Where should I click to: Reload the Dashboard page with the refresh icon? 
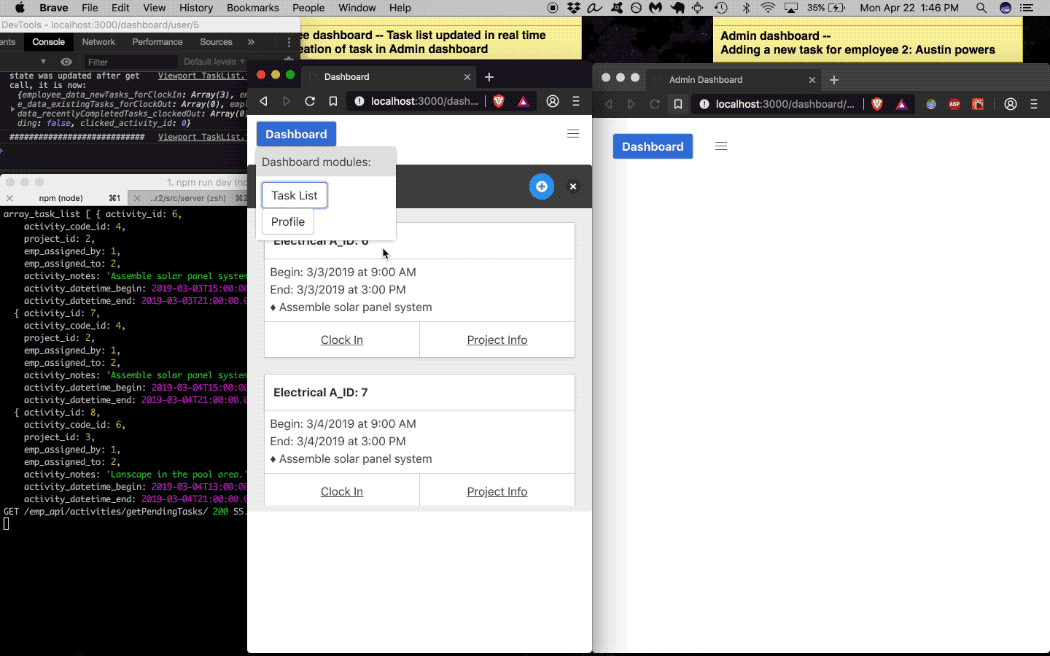click(309, 100)
